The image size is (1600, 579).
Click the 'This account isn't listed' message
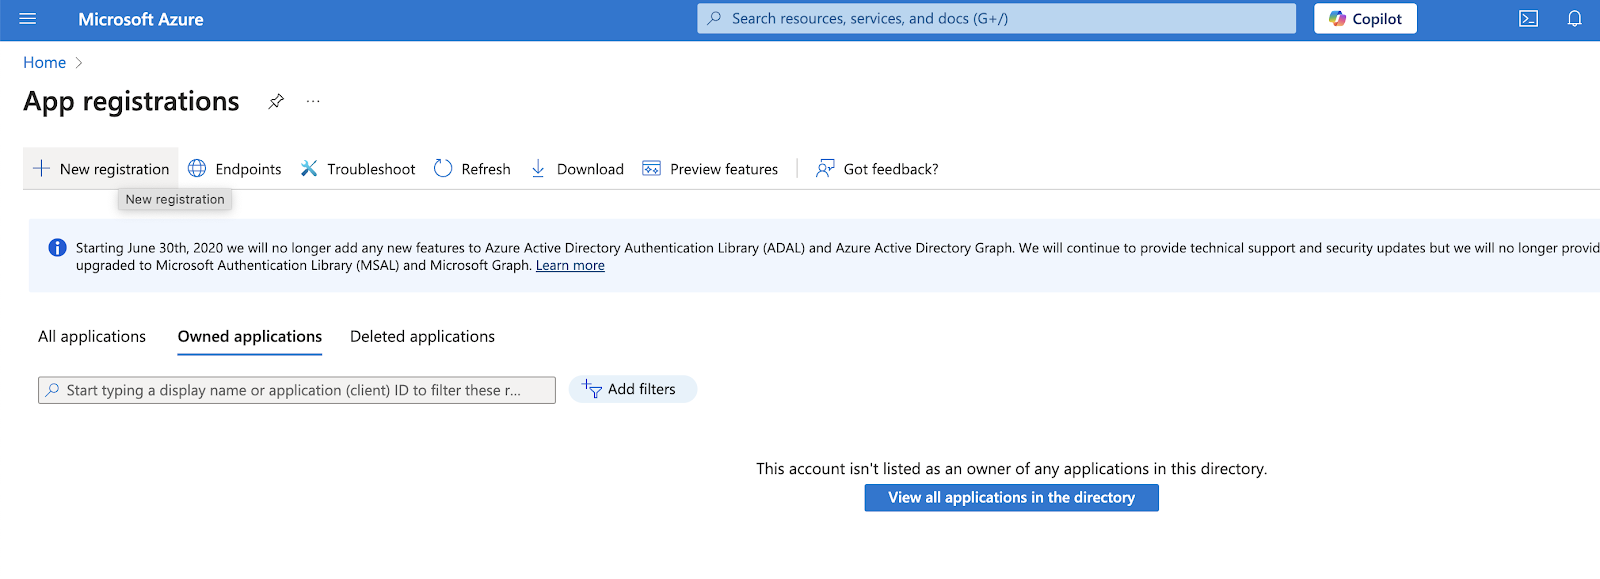tap(1011, 469)
